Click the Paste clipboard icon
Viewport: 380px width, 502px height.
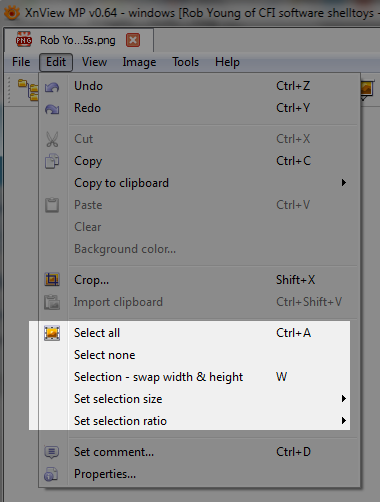52,205
